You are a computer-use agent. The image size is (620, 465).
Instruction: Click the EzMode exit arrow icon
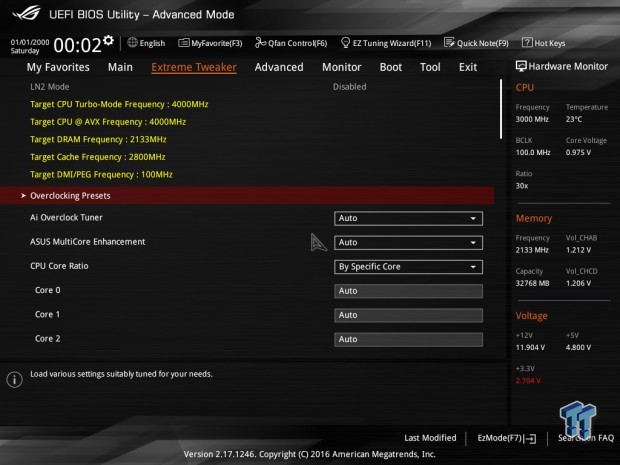point(531,439)
